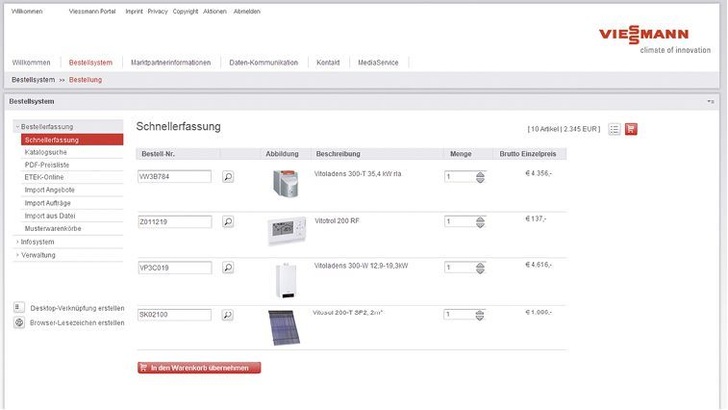Collapse the Bestellerfassung tree section
728x410 pixels.
(x=18, y=126)
